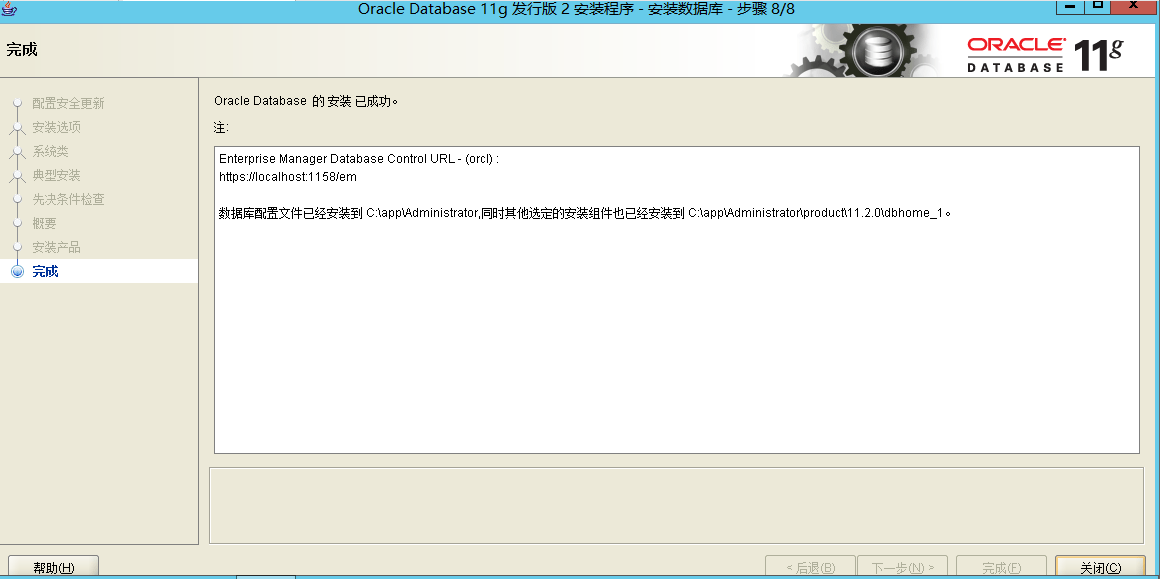Select the 典型安装 step in the sidebar

[x=56, y=175]
